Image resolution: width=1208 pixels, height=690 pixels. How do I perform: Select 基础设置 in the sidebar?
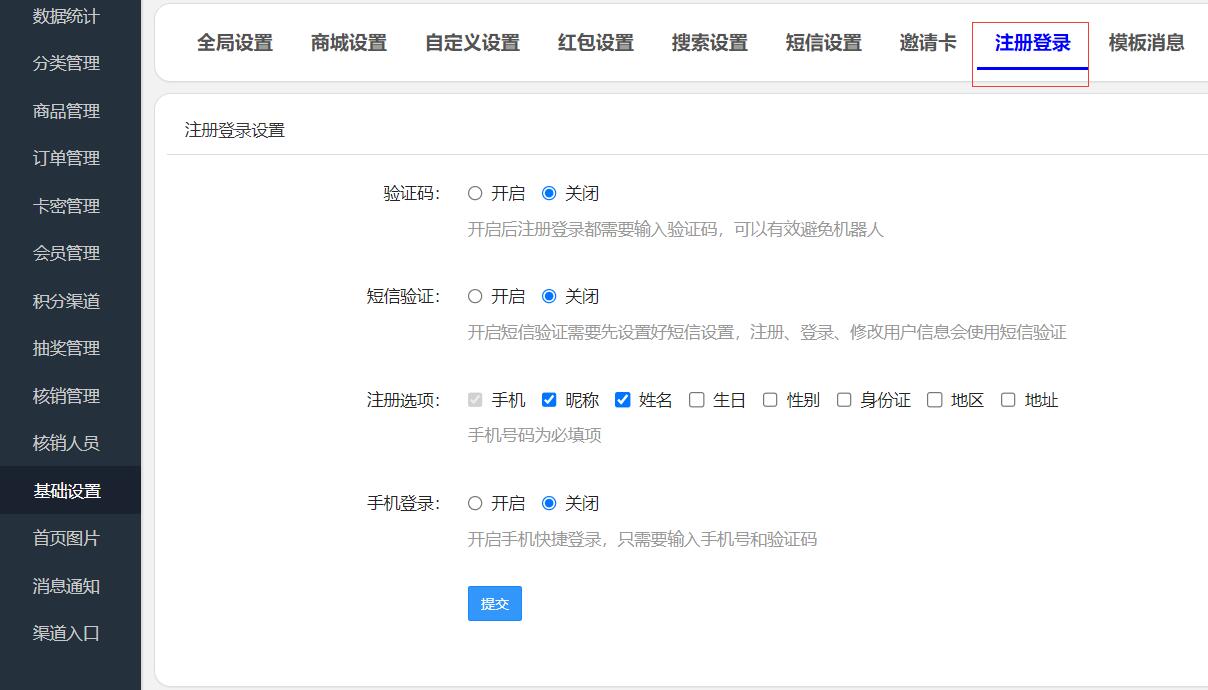[70, 491]
